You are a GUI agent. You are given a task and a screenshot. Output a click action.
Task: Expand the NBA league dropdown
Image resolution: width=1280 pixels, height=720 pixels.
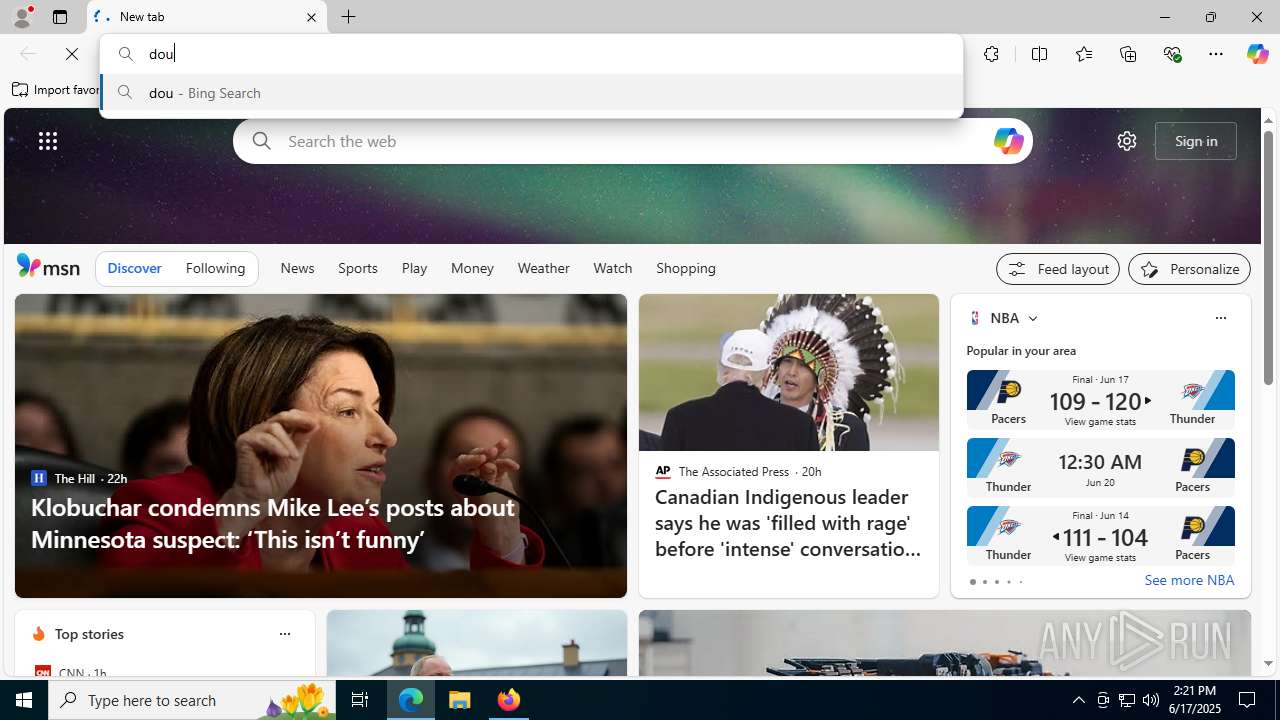1033,319
